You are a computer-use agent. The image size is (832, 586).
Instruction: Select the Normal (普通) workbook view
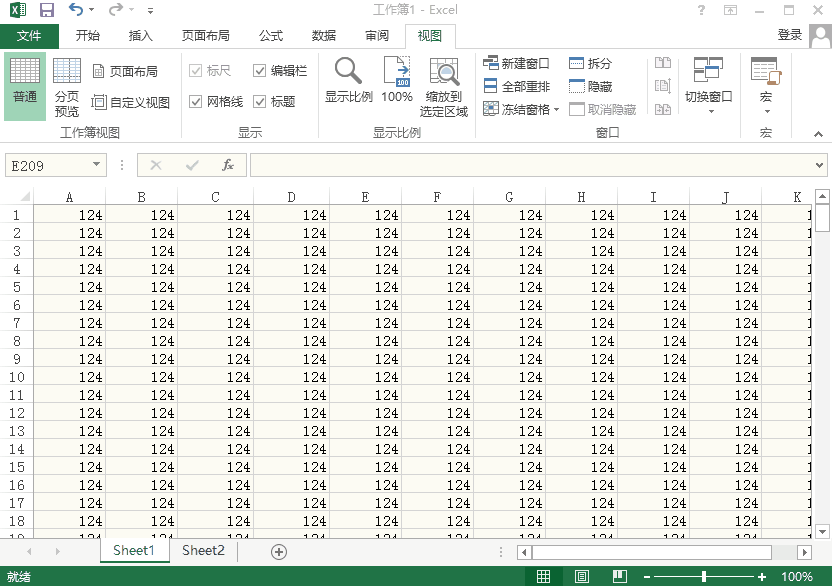[25, 86]
